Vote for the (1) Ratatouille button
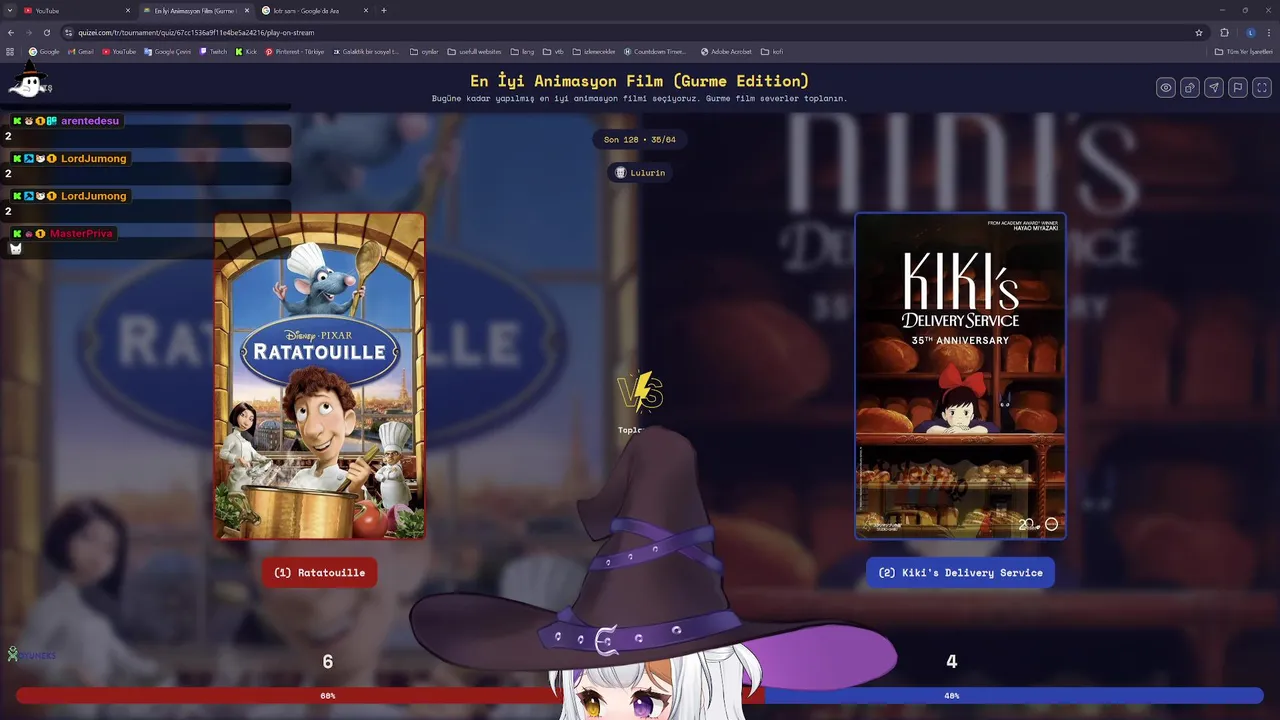The image size is (1280, 720). (x=319, y=573)
